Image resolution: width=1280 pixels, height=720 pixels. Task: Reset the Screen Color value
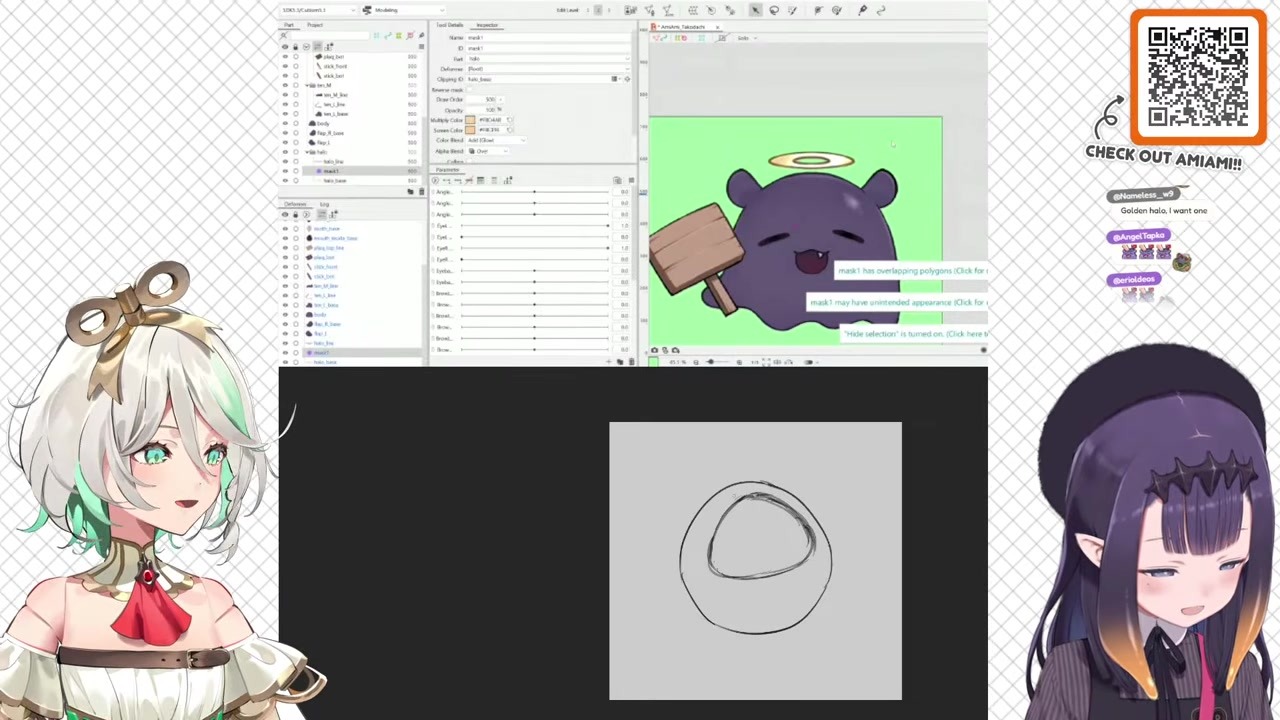(510, 130)
